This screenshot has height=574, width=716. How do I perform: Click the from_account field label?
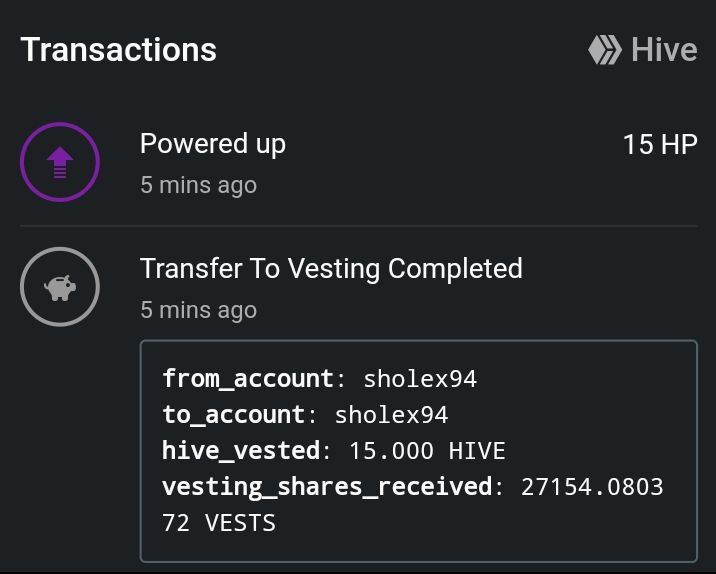click(249, 379)
